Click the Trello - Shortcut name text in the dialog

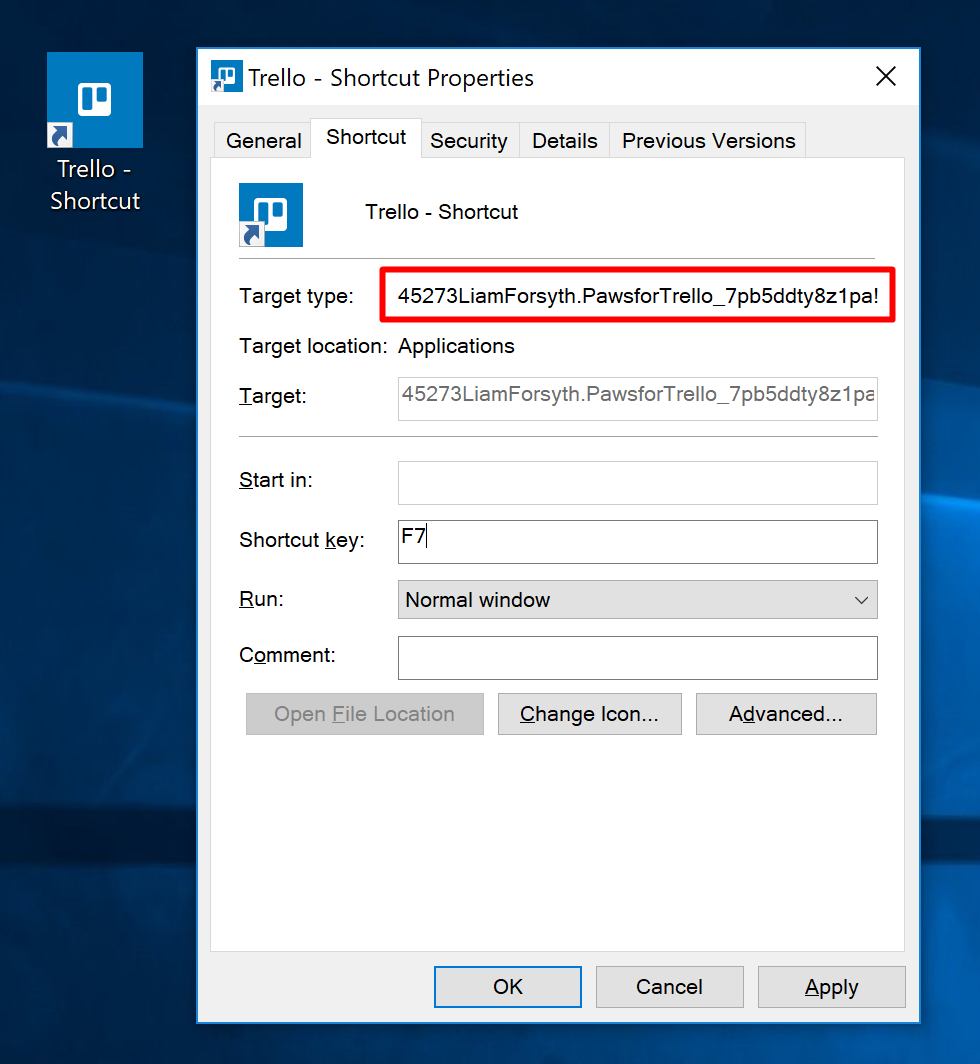click(x=441, y=212)
